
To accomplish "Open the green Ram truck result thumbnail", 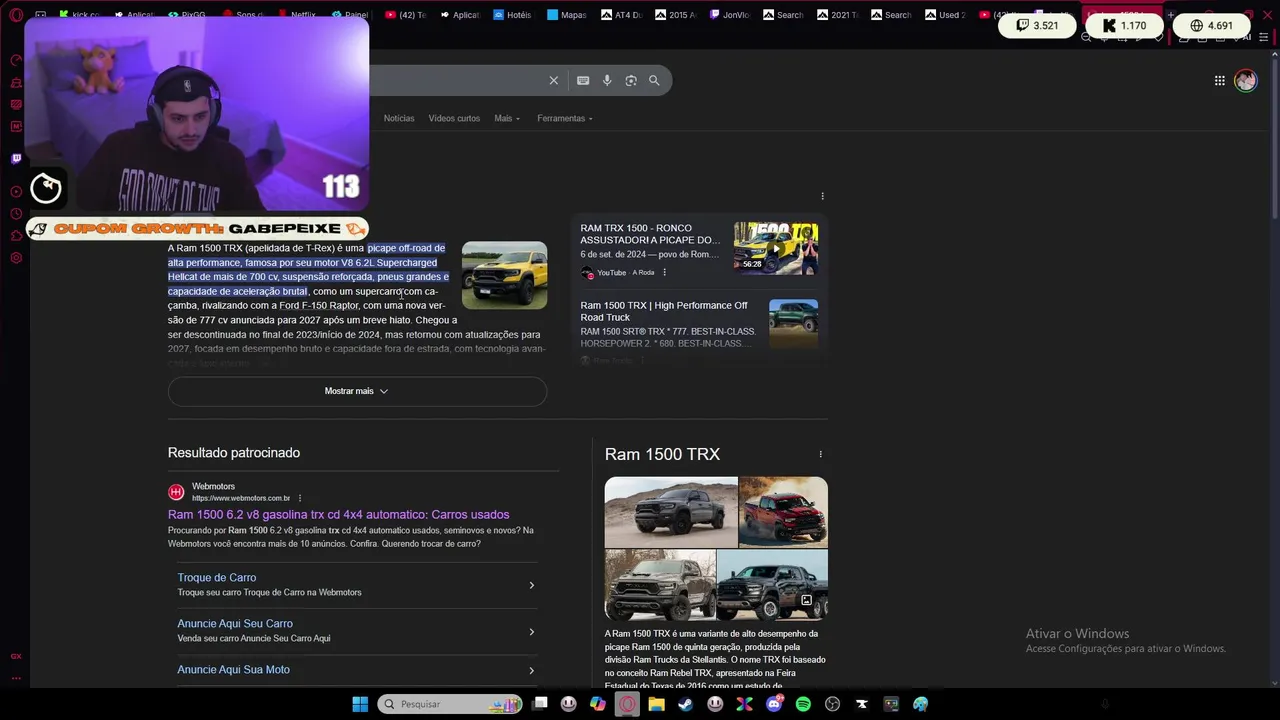I will coord(793,323).
